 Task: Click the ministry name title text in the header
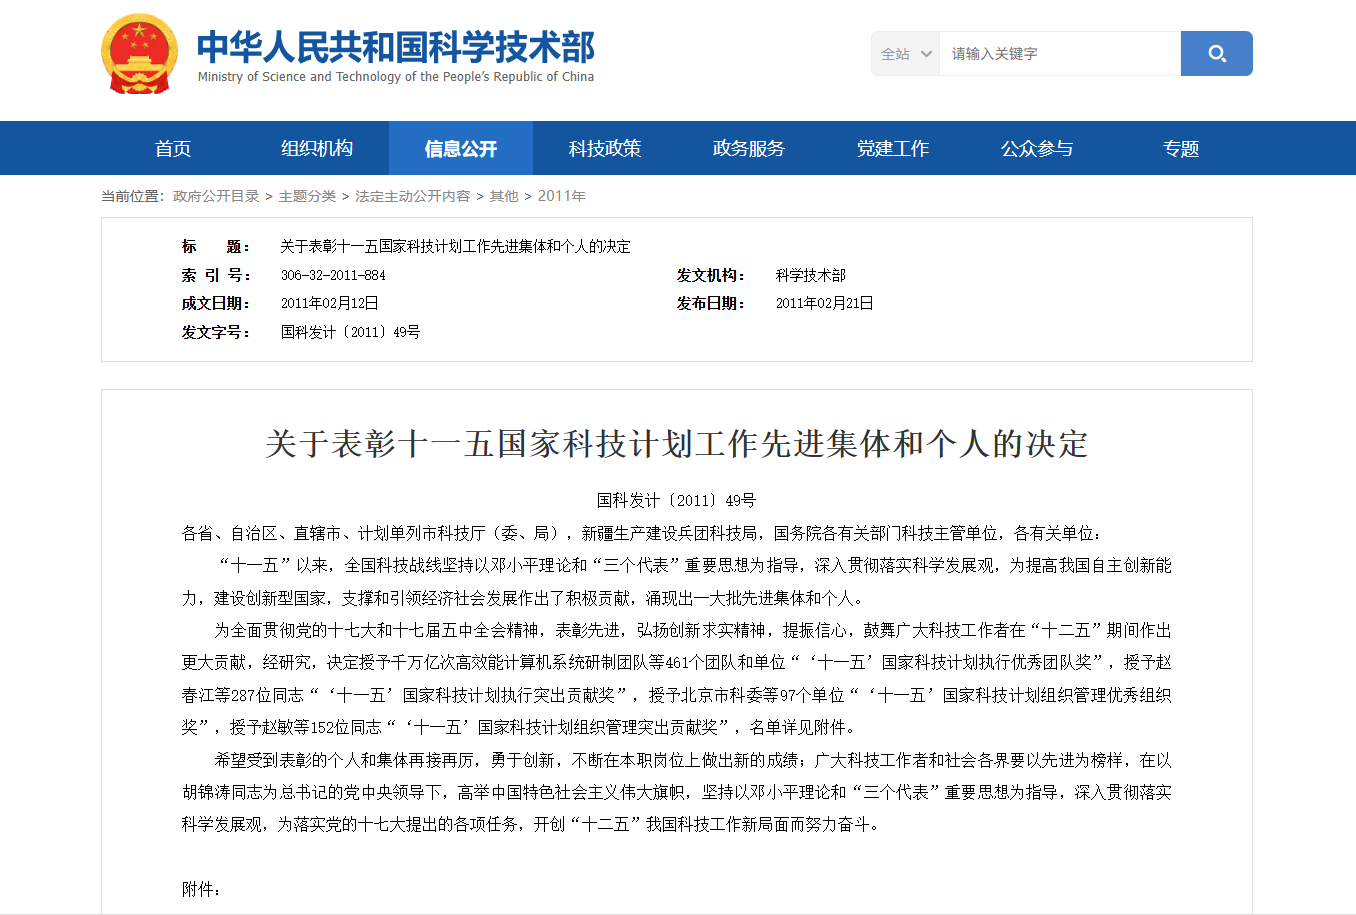(395, 48)
